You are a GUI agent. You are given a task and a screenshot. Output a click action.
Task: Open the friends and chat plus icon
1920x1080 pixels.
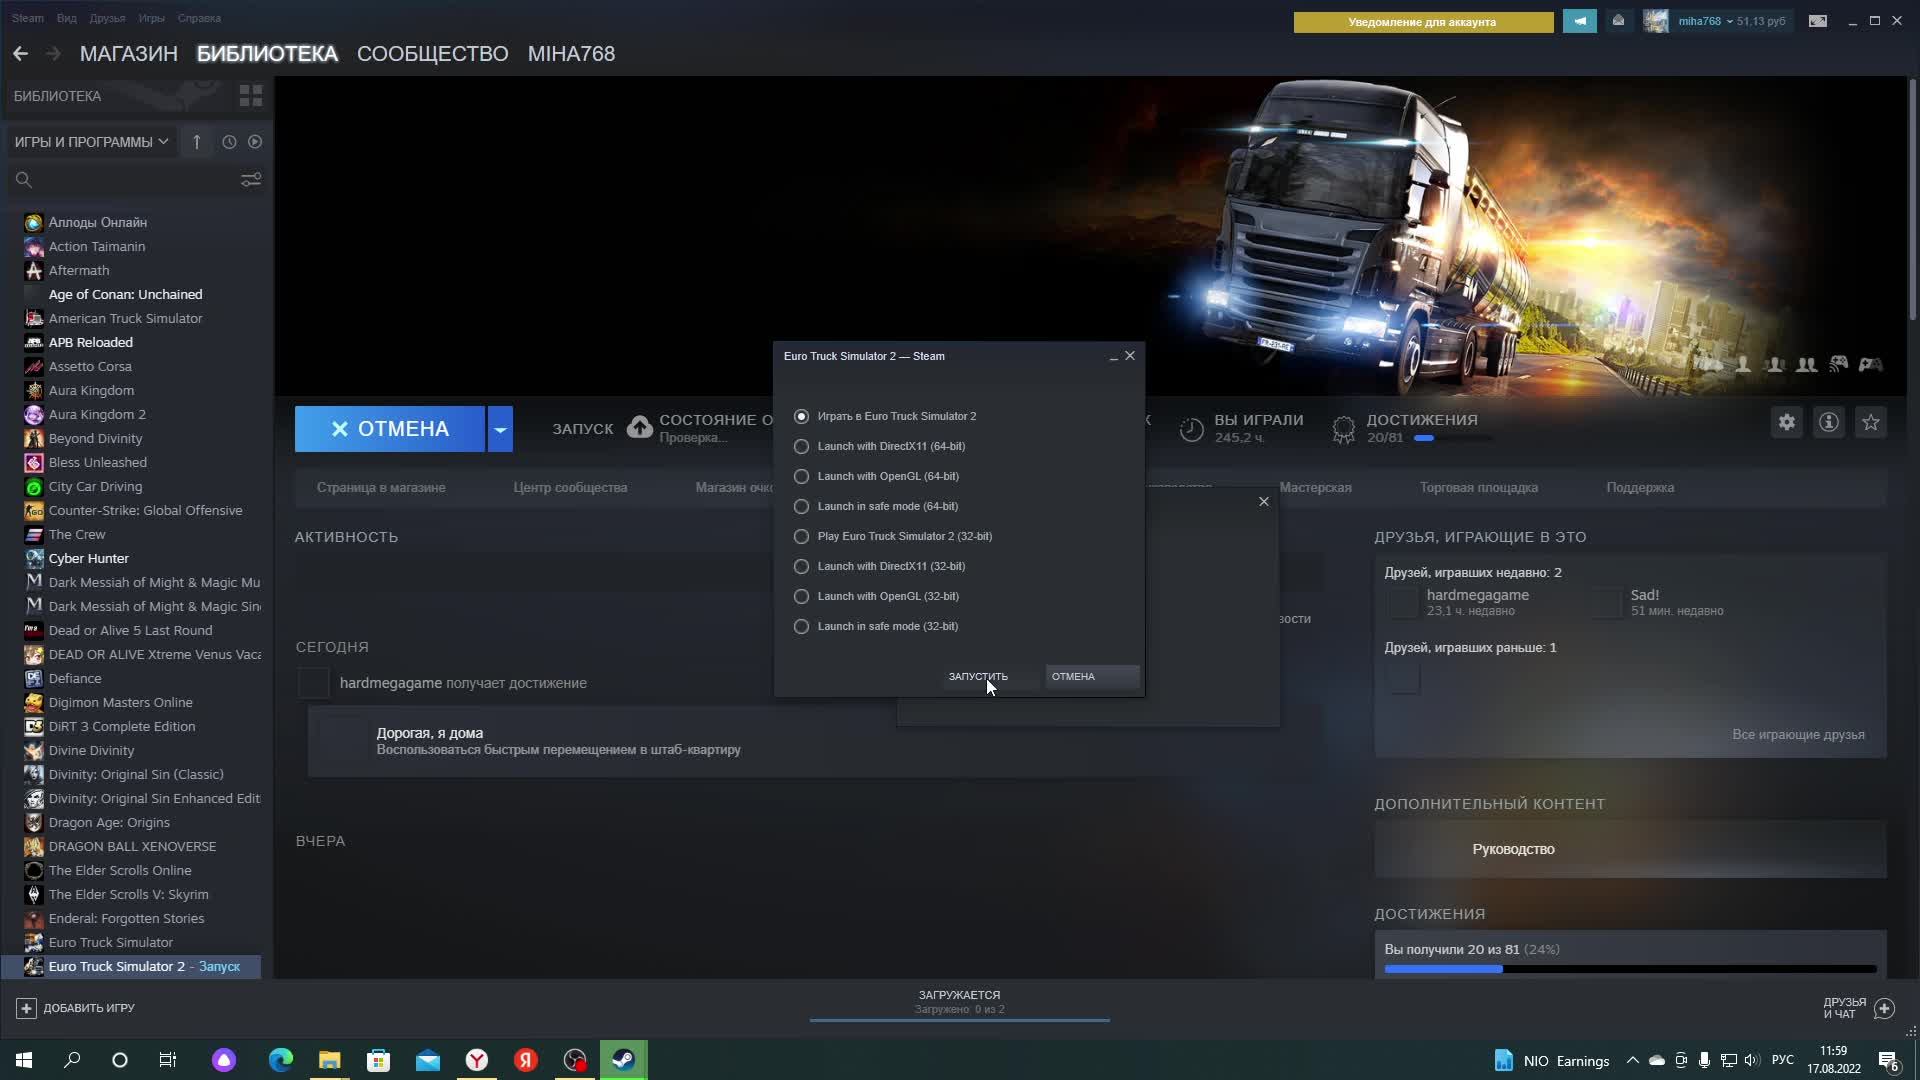point(1884,1008)
